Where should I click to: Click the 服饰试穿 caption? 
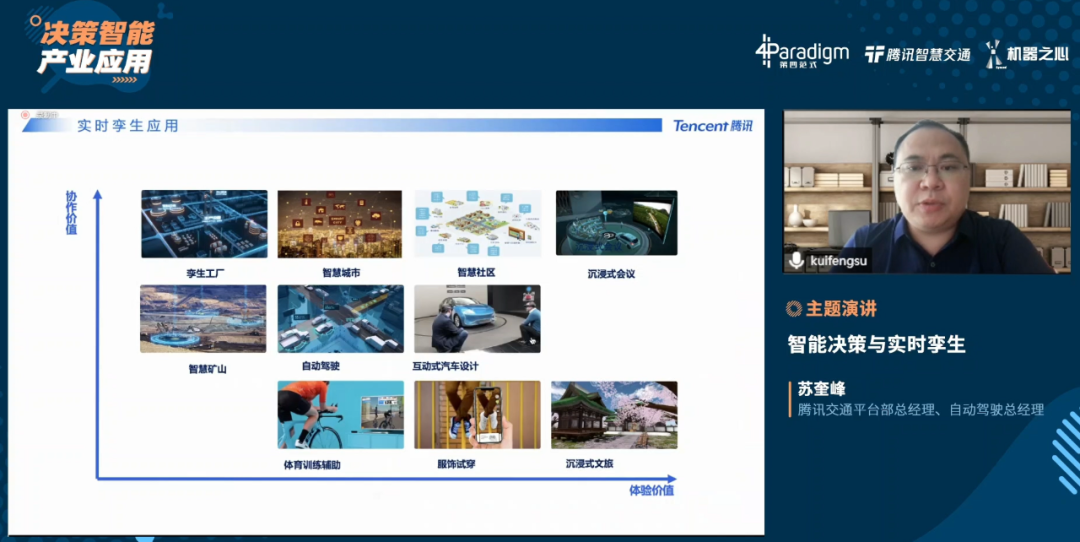pyautogui.click(x=456, y=464)
